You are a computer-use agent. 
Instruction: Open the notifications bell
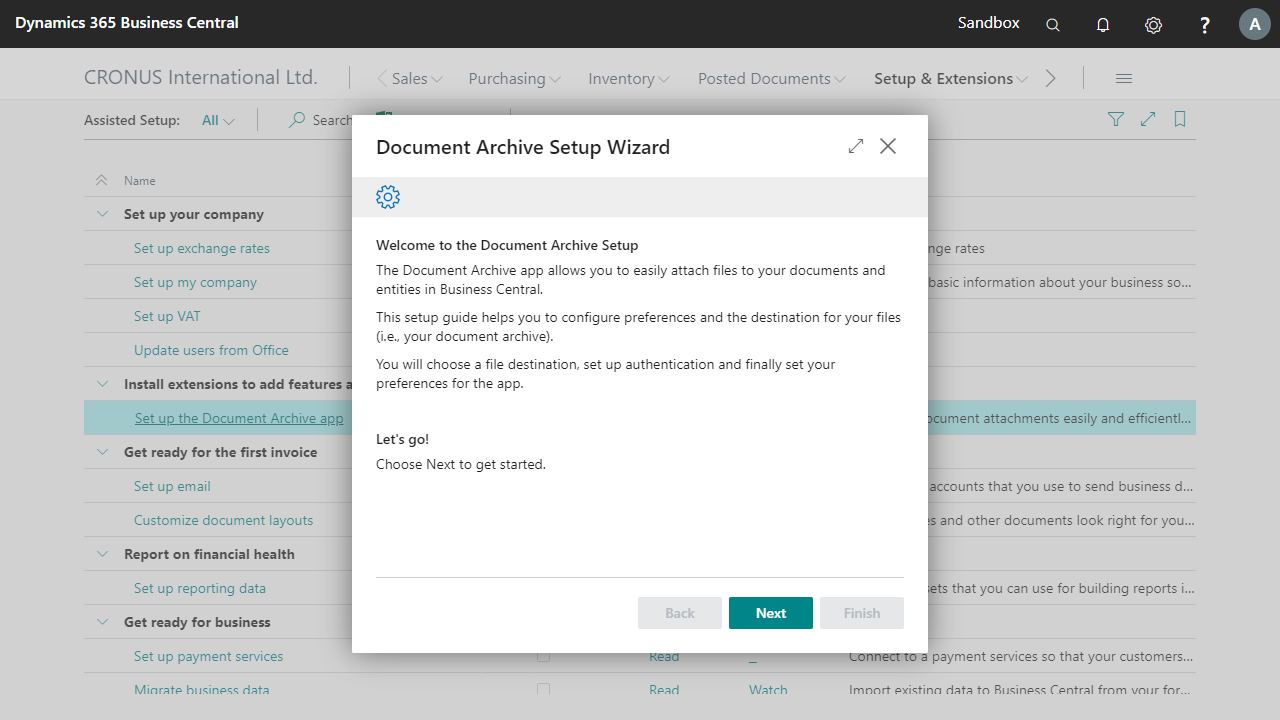1103,25
